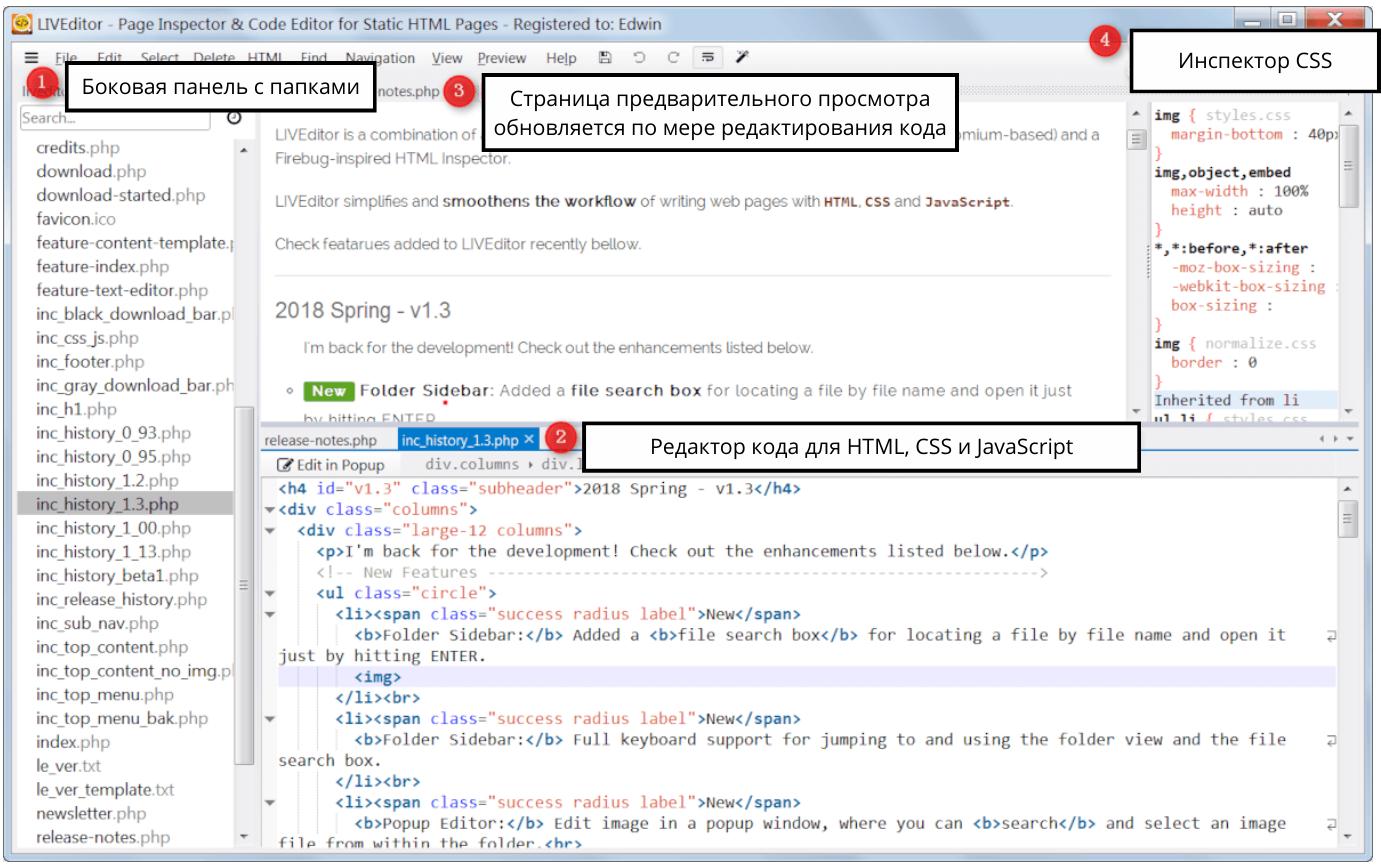Open the hamburger menu icon

[31, 59]
